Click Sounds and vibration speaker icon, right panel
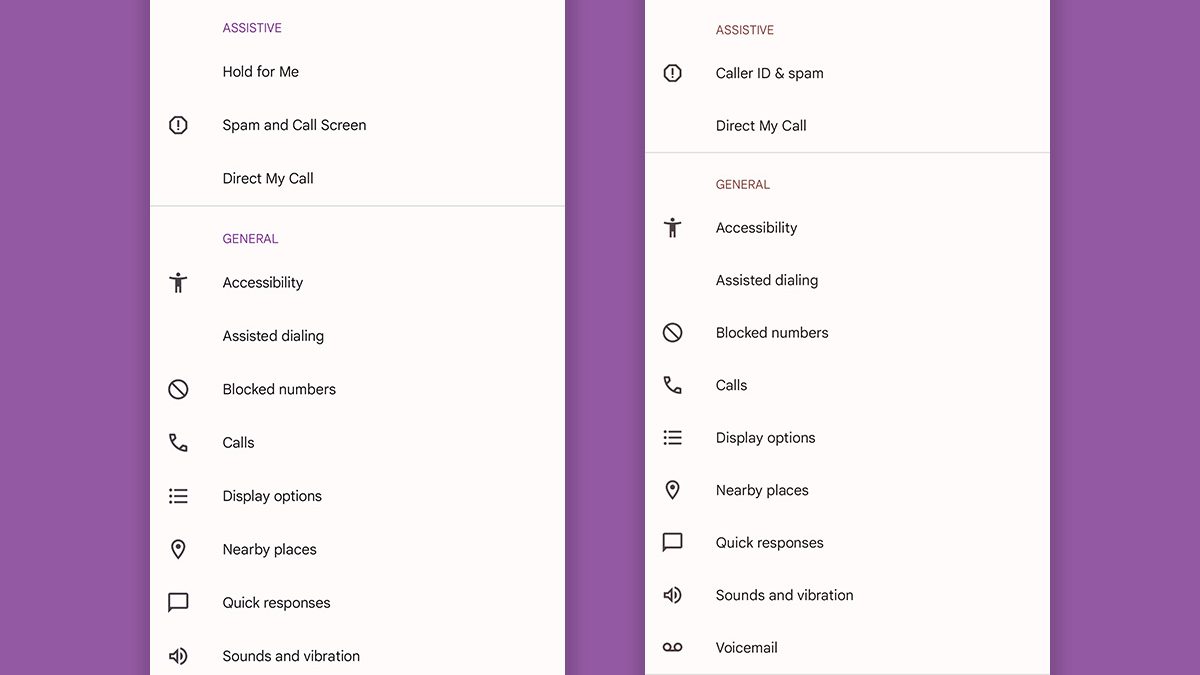The image size is (1200, 675). pos(673,595)
